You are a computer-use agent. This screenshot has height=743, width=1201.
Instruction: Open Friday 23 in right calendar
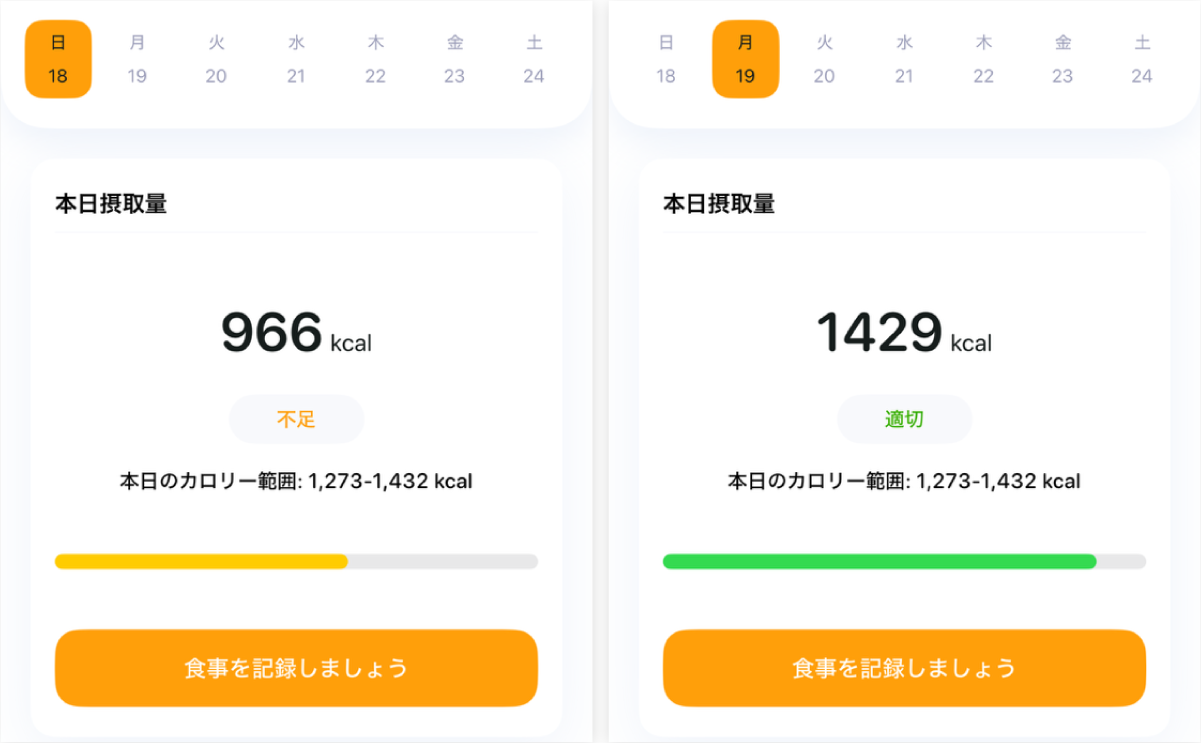[x=1063, y=59]
